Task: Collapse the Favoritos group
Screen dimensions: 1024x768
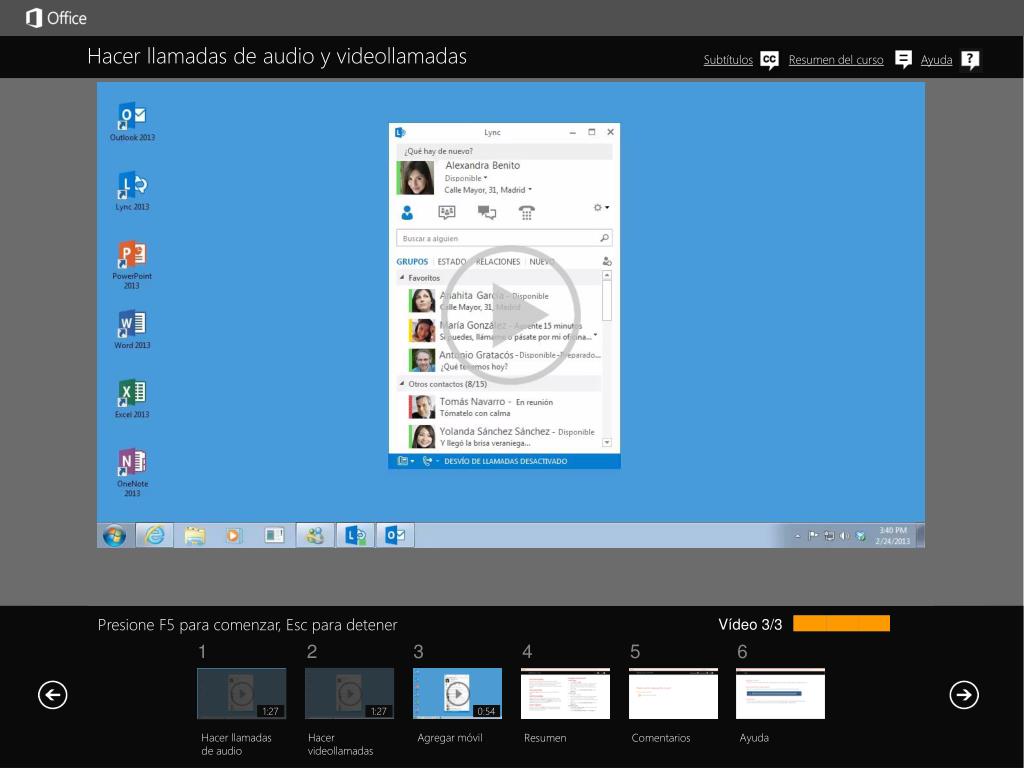Action: tap(402, 278)
